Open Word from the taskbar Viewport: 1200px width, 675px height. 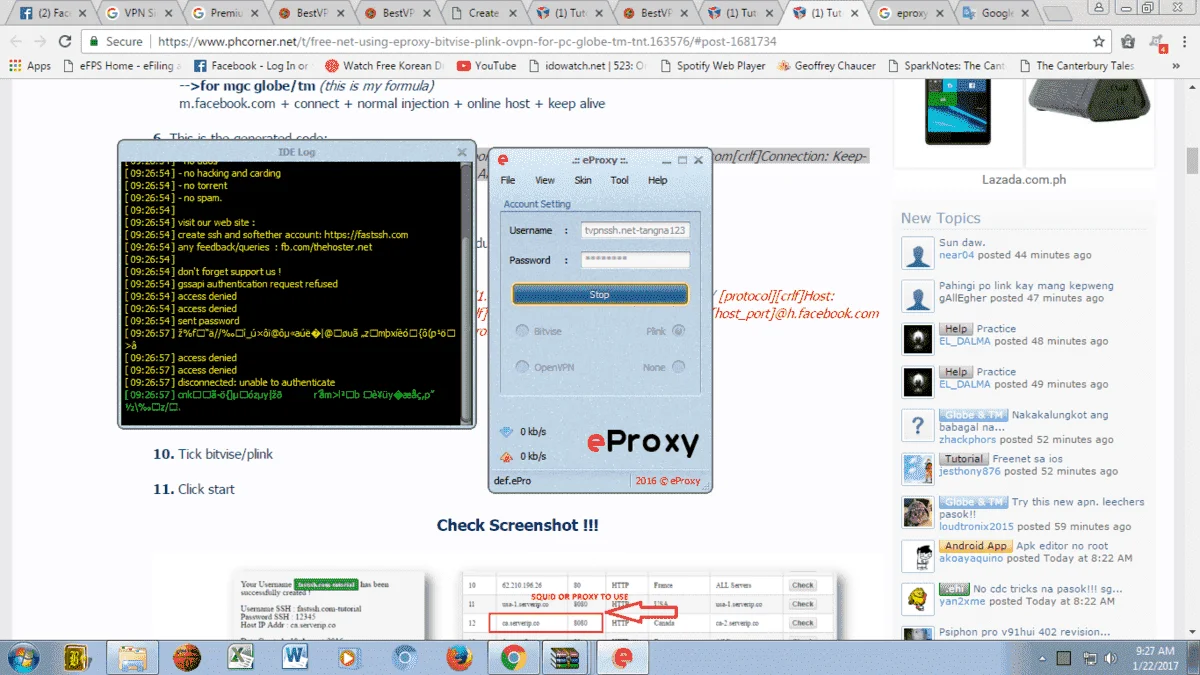pyautogui.click(x=295, y=658)
